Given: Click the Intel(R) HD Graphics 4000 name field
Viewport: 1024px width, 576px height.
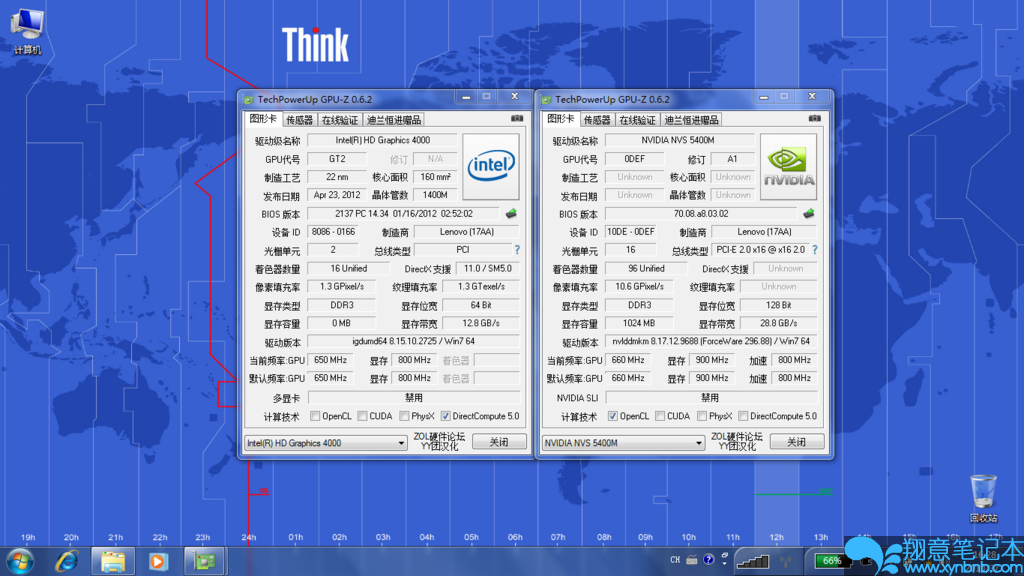Looking at the screenshot, I should (x=383, y=140).
